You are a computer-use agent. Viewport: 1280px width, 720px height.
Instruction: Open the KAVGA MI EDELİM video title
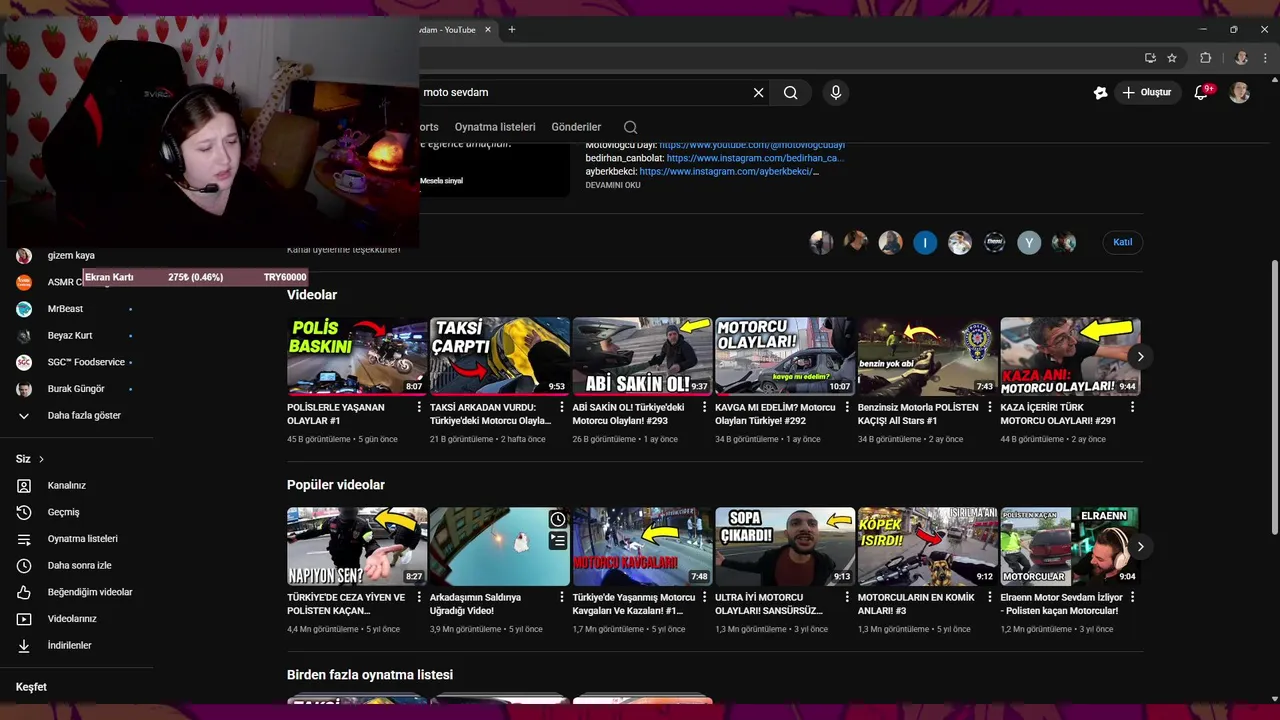tap(775, 414)
